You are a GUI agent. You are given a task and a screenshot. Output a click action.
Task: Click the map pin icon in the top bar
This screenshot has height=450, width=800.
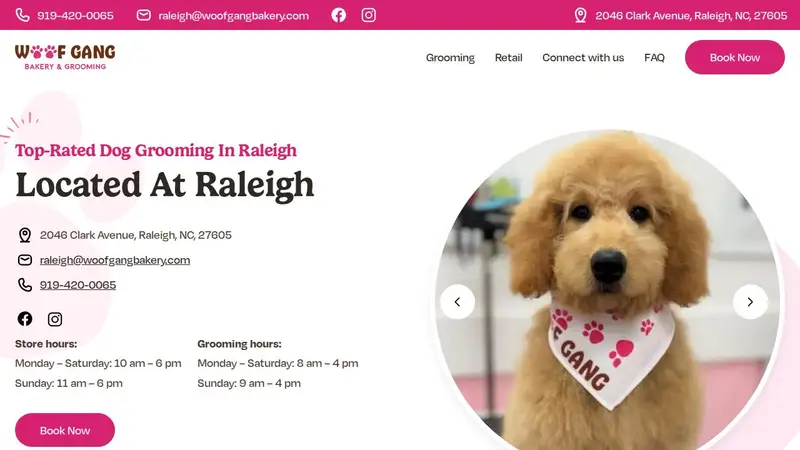[x=580, y=15]
